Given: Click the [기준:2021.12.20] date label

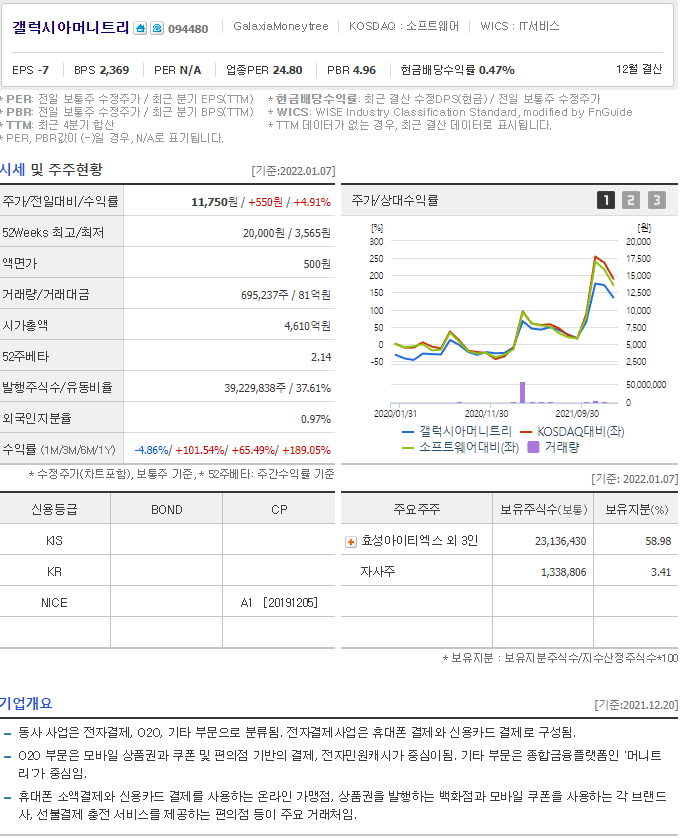Looking at the screenshot, I should (636, 705).
